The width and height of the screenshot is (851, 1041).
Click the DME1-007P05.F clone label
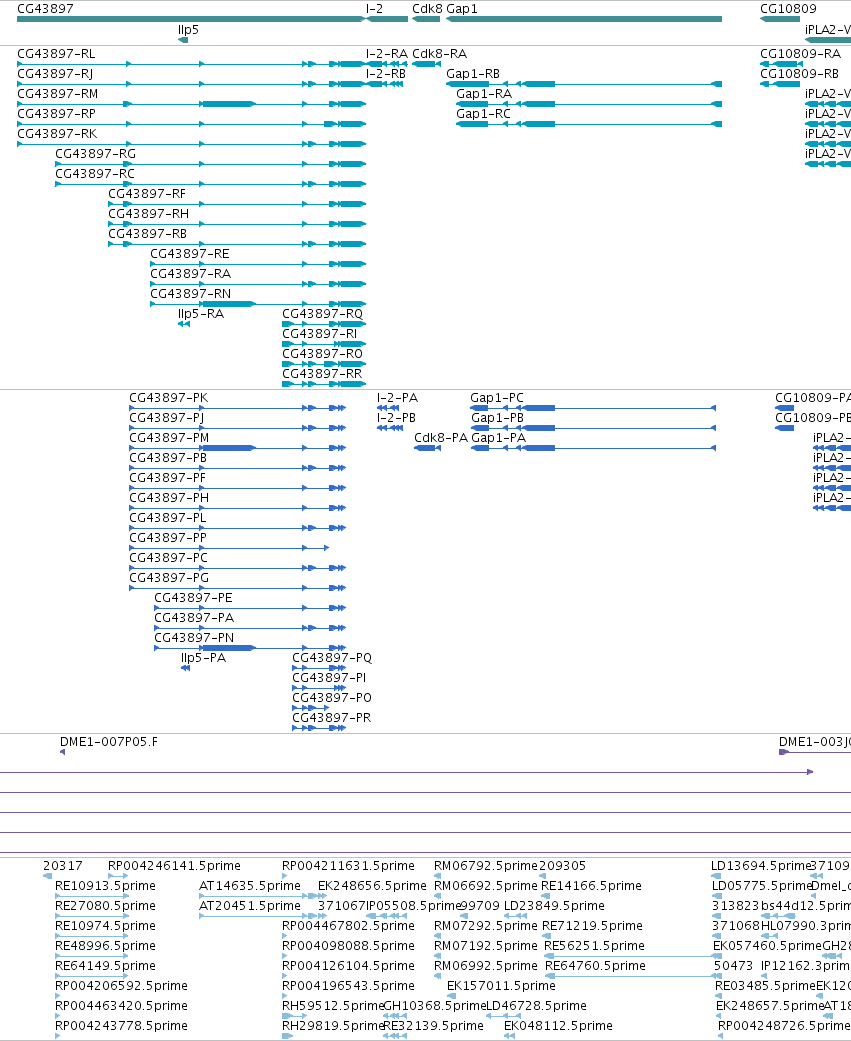(109, 742)
